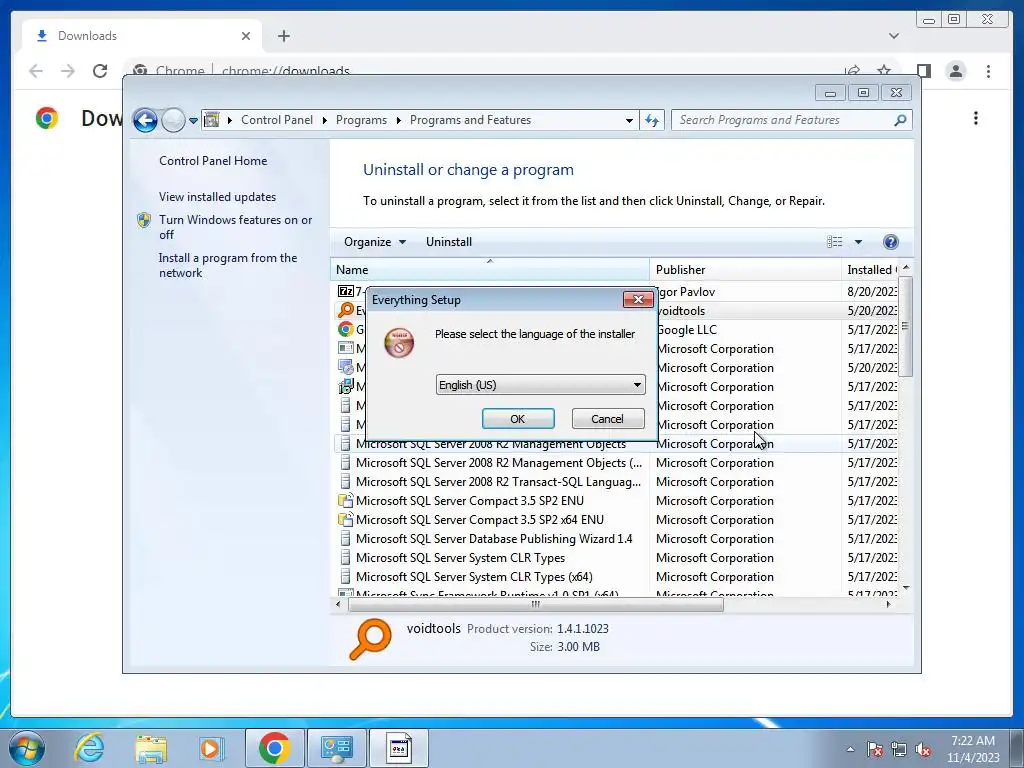Open the Programs and Features help icon
The width and height of the screenshot is (1024, 768).
(890, 242)
